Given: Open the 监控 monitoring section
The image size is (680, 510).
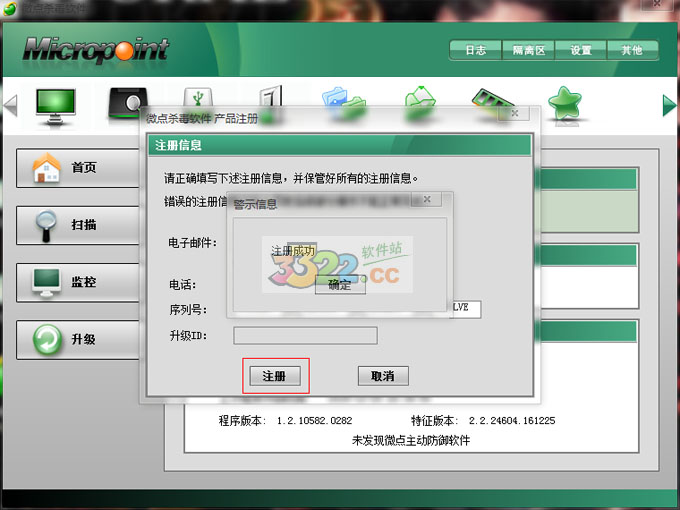Looking at the screenshot, I should [78, 282].
